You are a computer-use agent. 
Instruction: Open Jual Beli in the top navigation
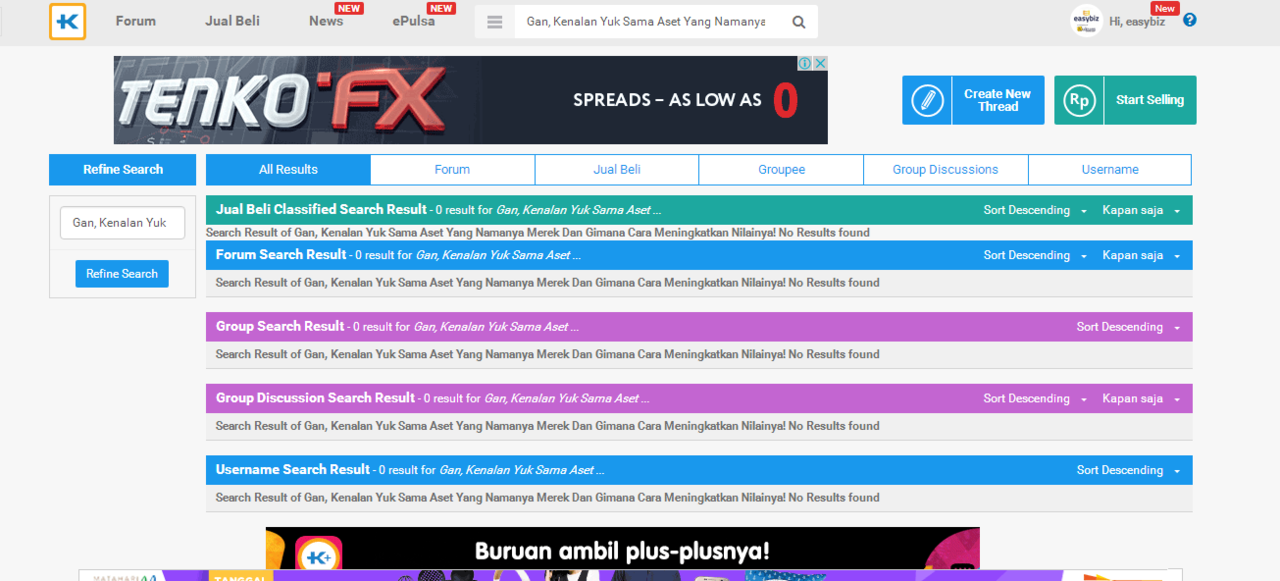coord(232,21)
